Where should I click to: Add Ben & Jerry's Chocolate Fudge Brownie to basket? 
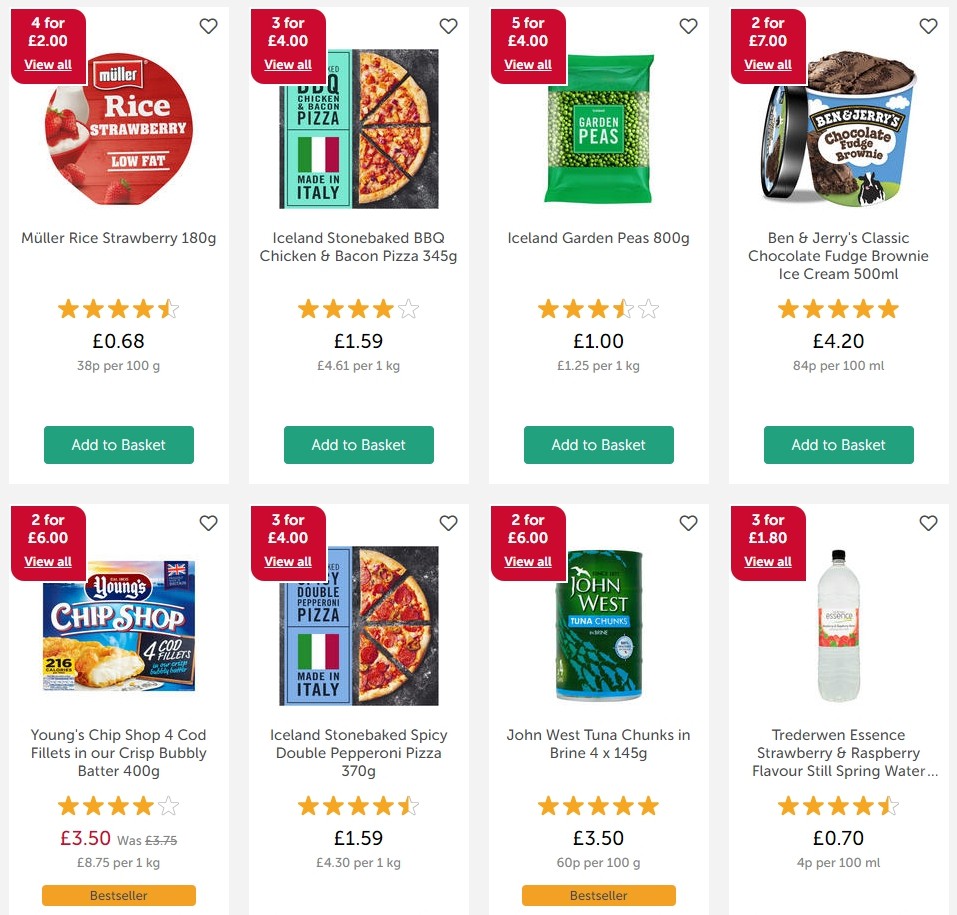[x=838, y=445]
